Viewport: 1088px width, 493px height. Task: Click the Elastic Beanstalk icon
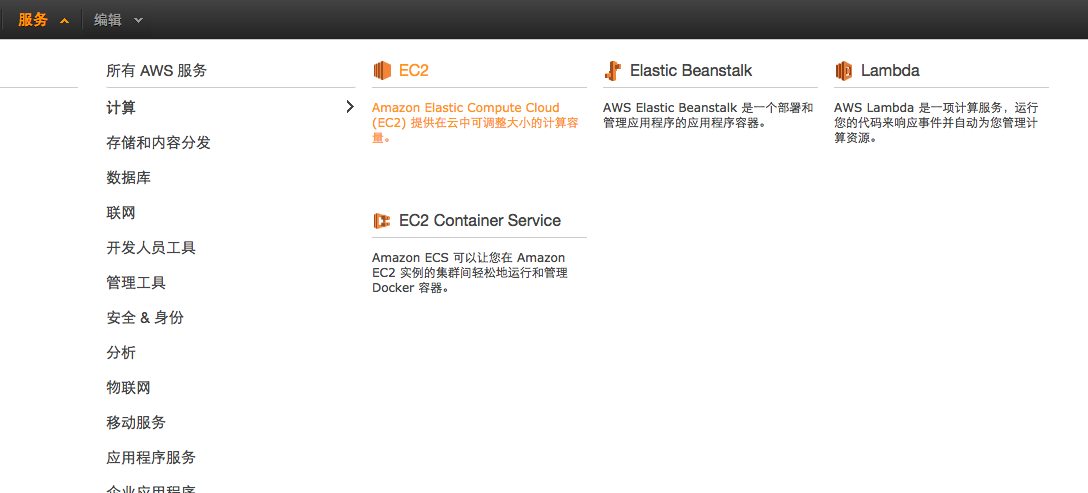pos(612,71)
